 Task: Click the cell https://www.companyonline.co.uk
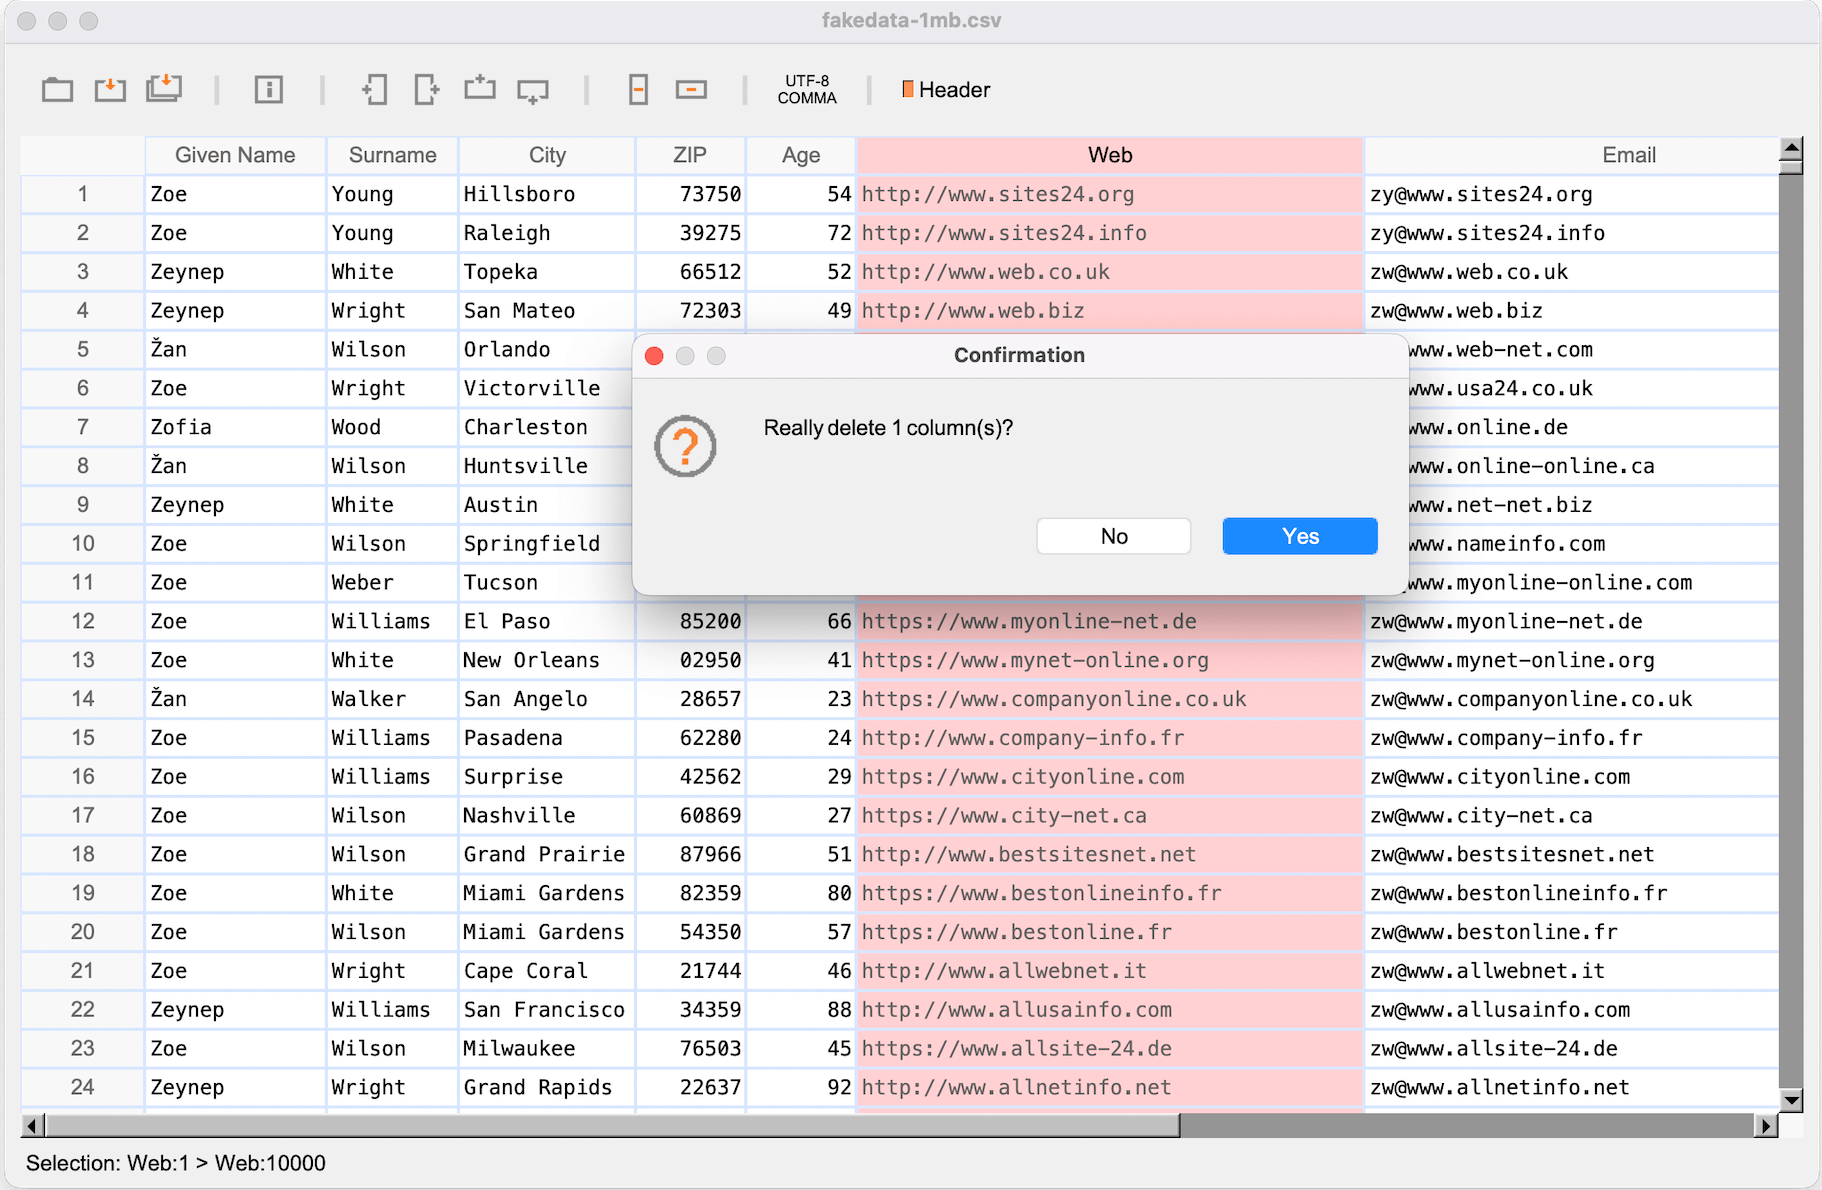click(x=1110, y=699)
